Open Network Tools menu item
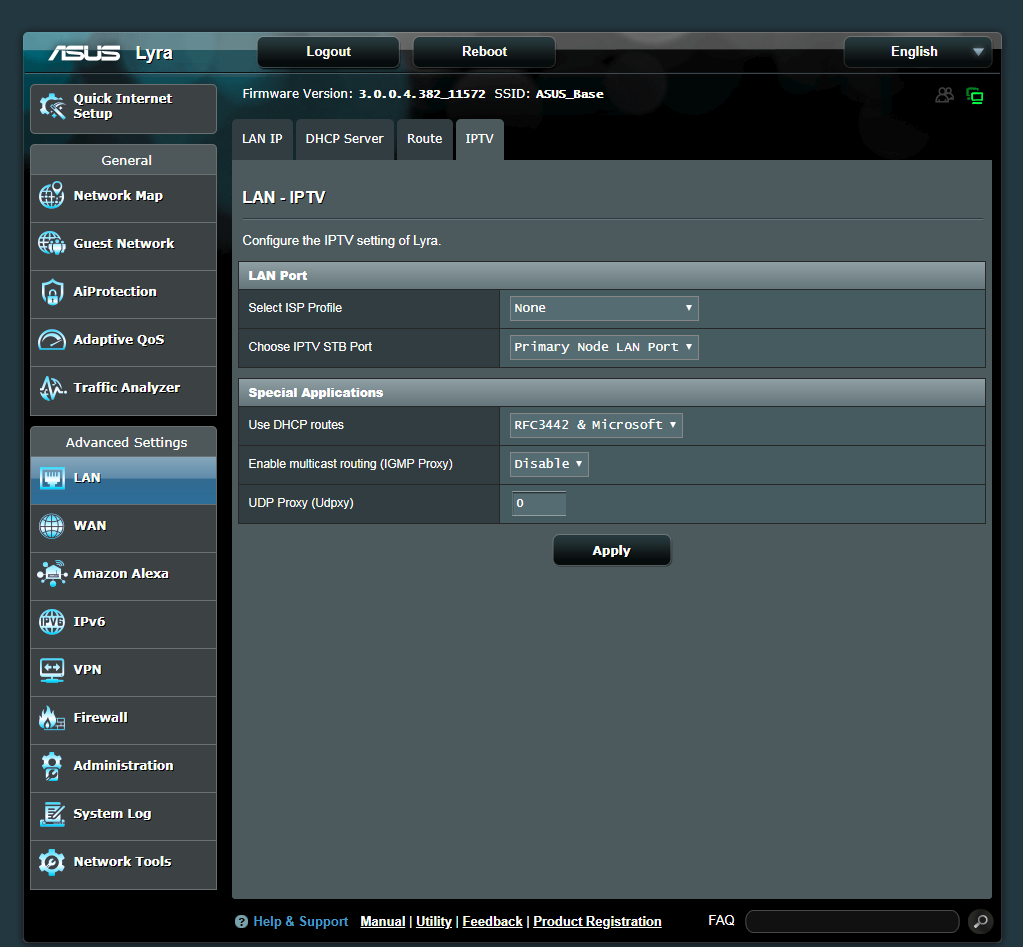 point(123,865)
